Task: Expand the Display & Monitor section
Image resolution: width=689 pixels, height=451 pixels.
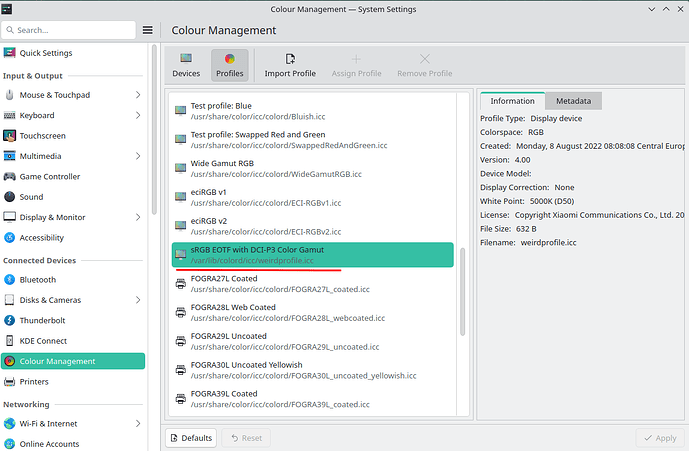Action: [x=138, y=217]
